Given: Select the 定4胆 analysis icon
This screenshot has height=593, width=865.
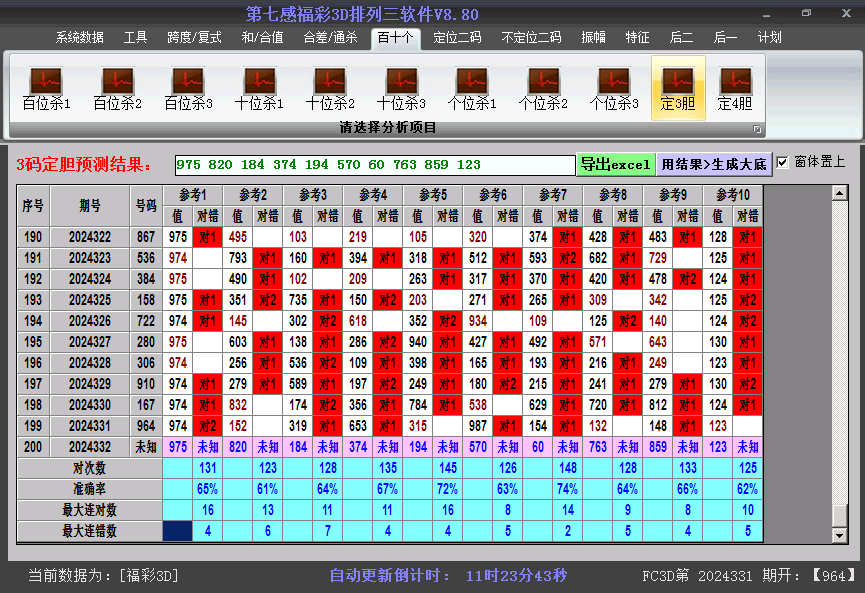Looking at the screenshot, I should coord(735,88).
